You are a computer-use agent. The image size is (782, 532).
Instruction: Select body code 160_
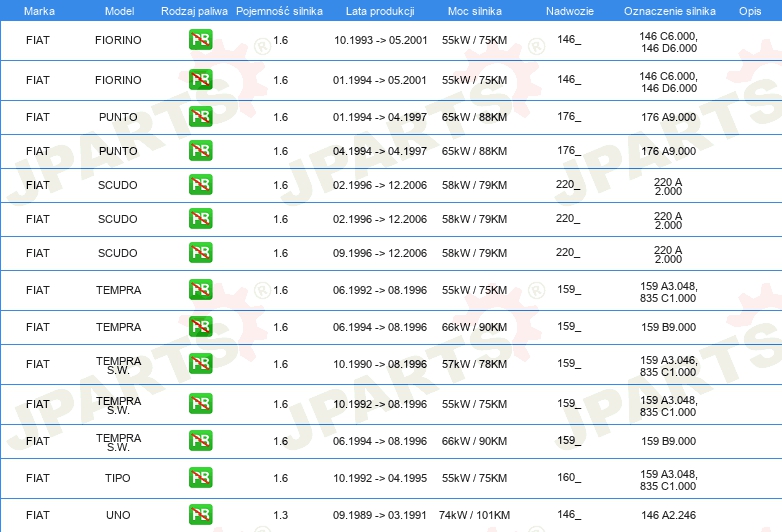[569, 478]
